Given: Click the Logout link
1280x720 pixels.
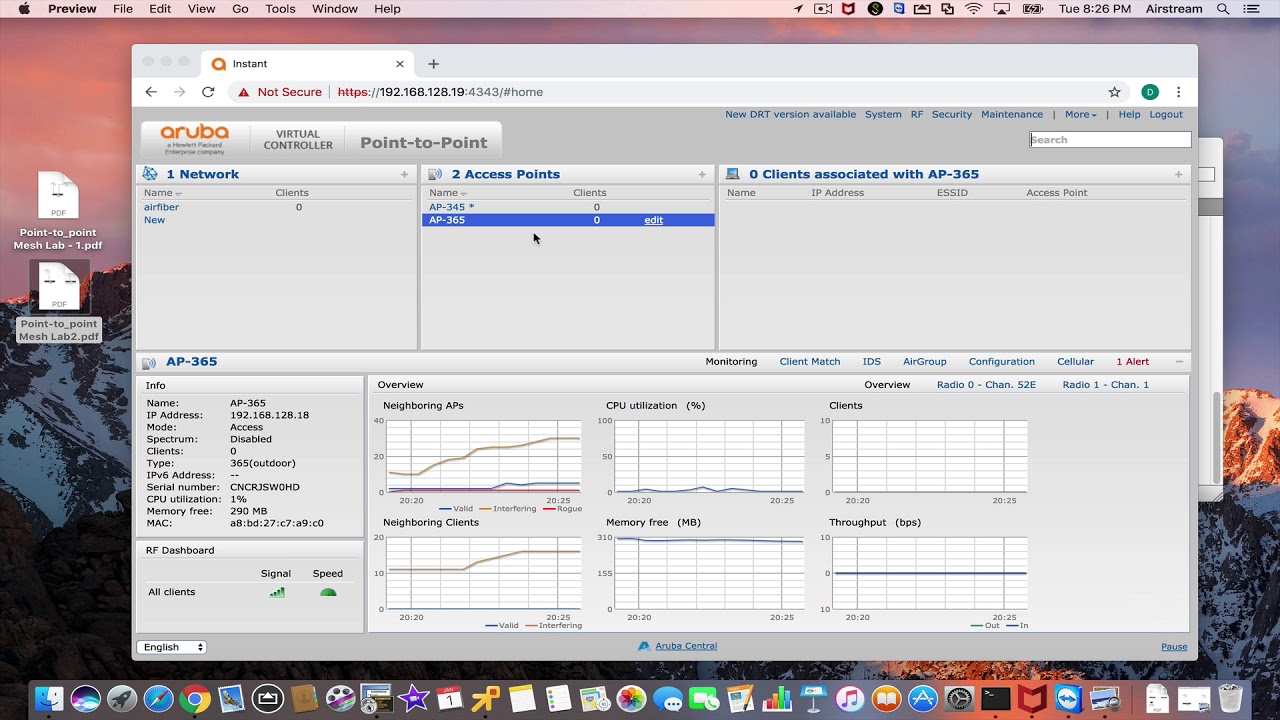Looking at the screenshot, I should (1166, 115).
